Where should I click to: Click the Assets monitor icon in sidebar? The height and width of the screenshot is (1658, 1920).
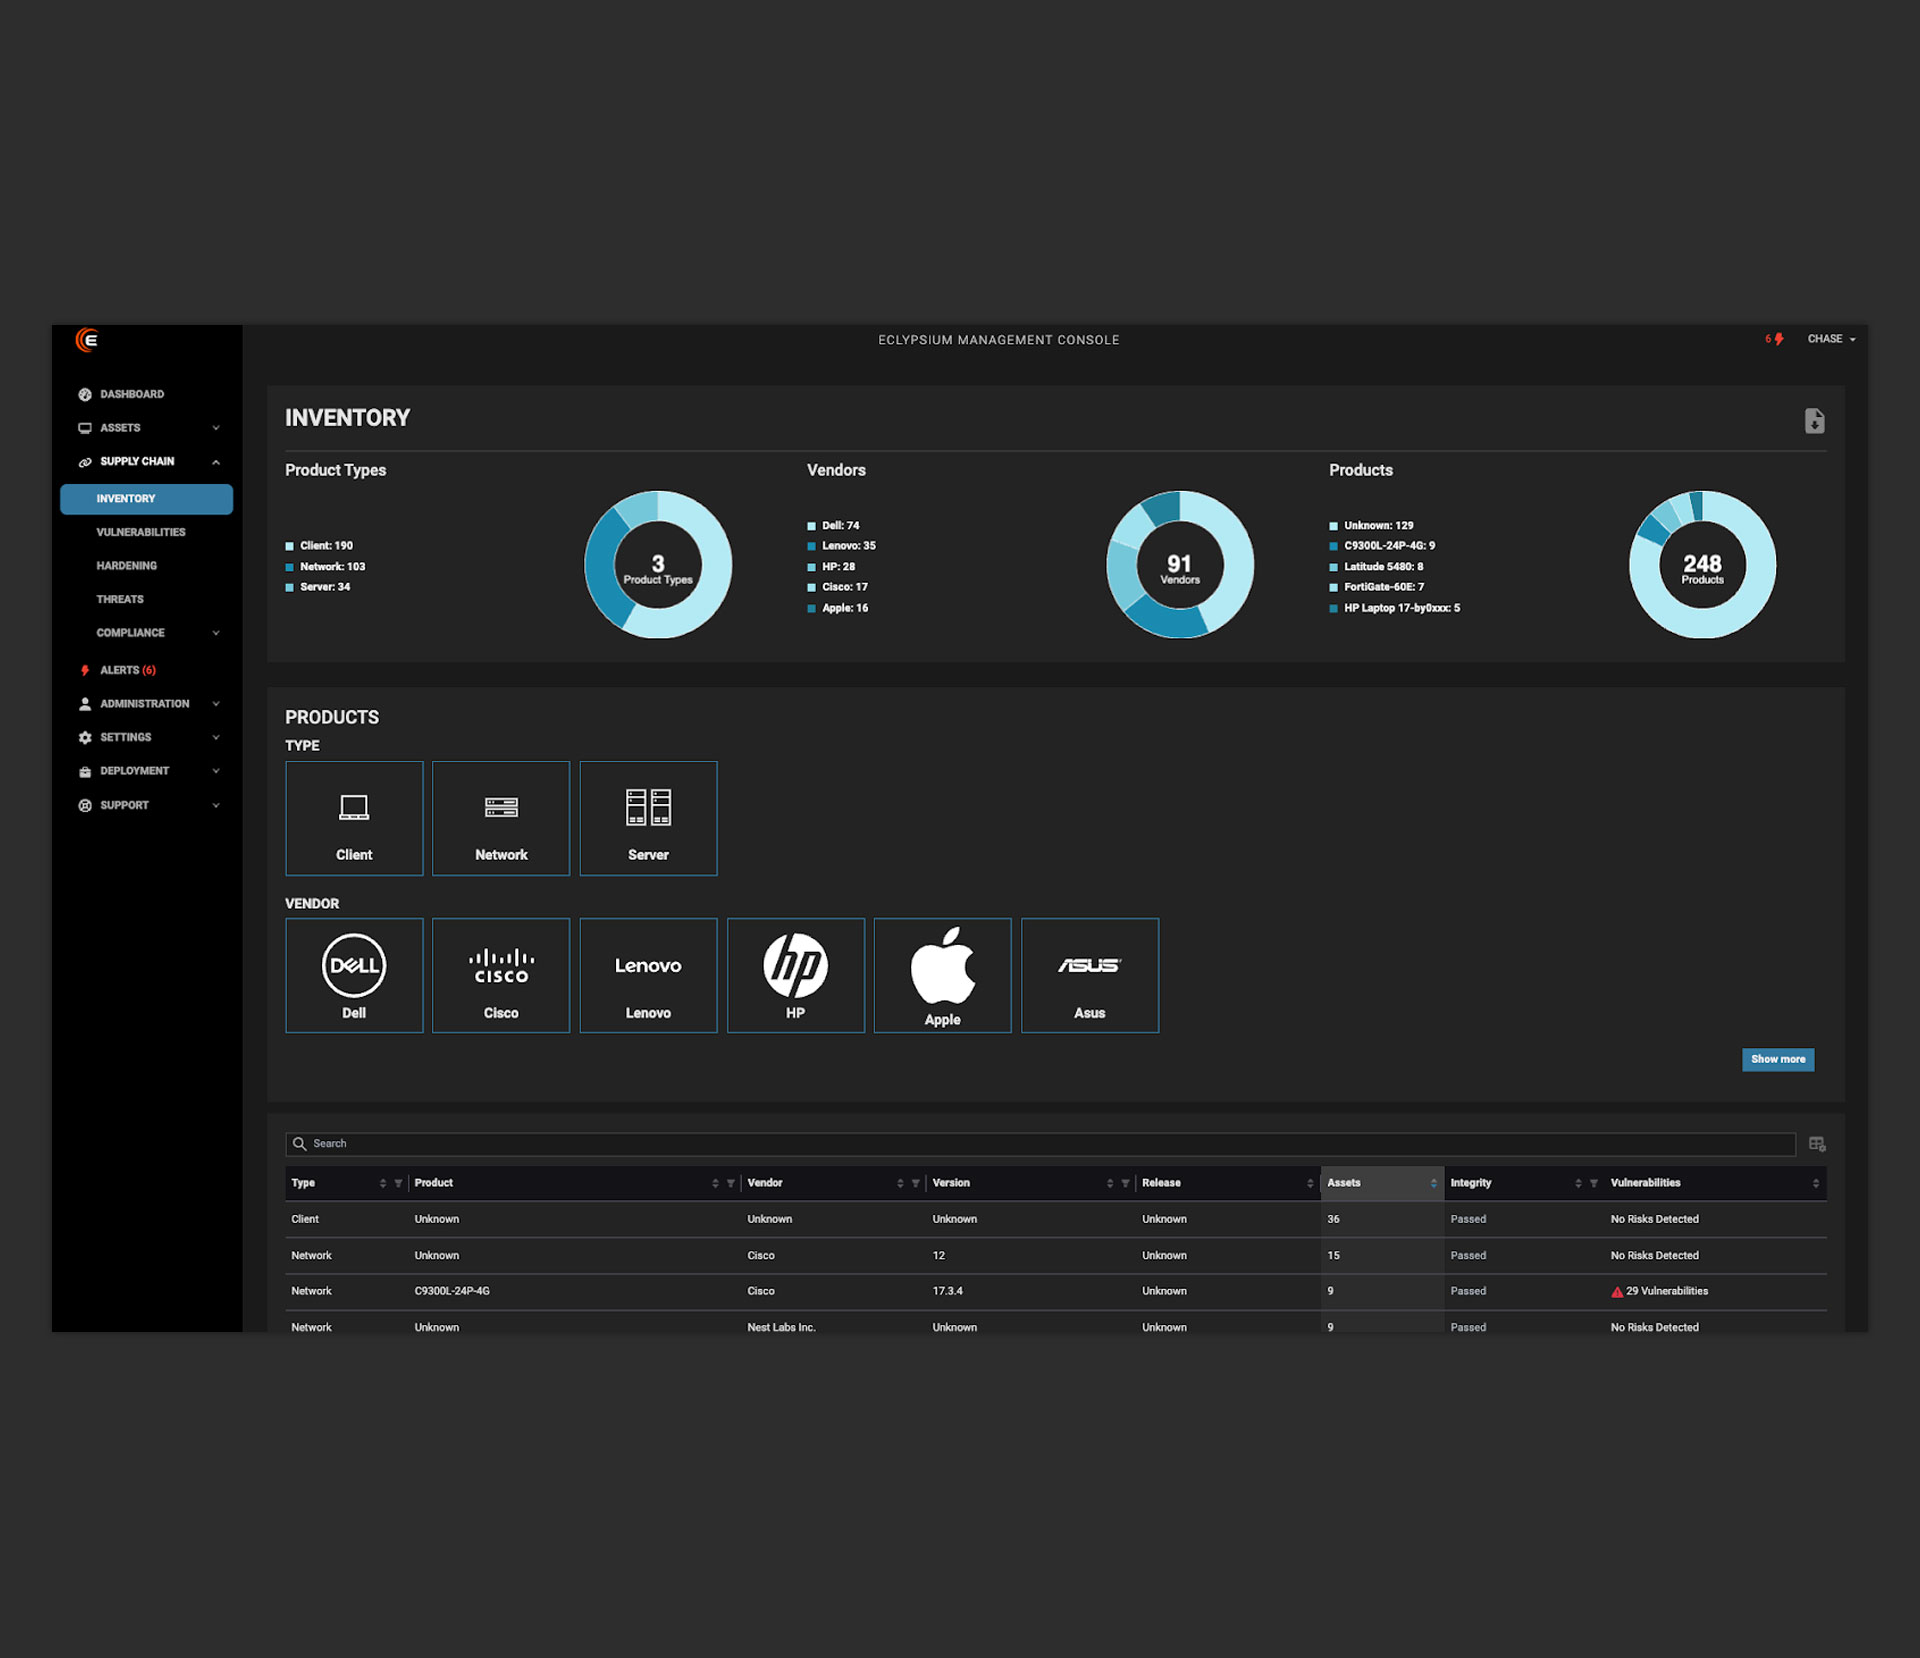tap(85, 427)
